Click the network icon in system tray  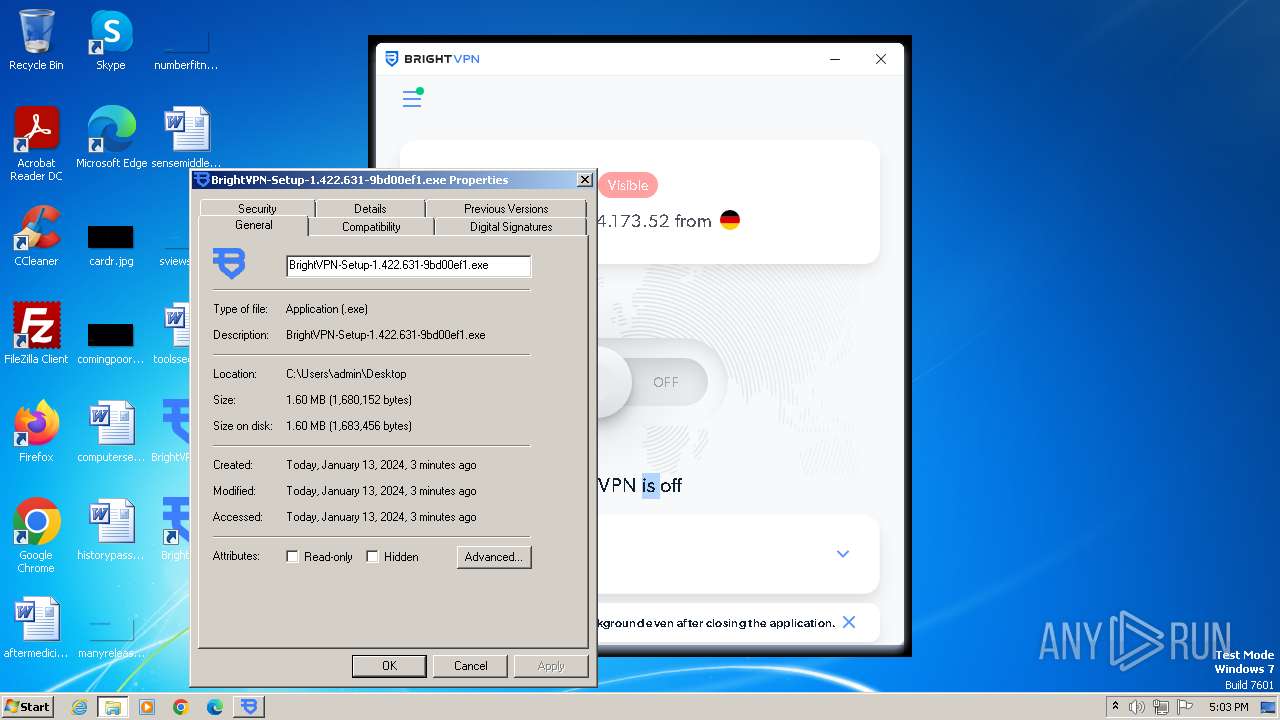pyautogui.click(x=1161, y=707)
